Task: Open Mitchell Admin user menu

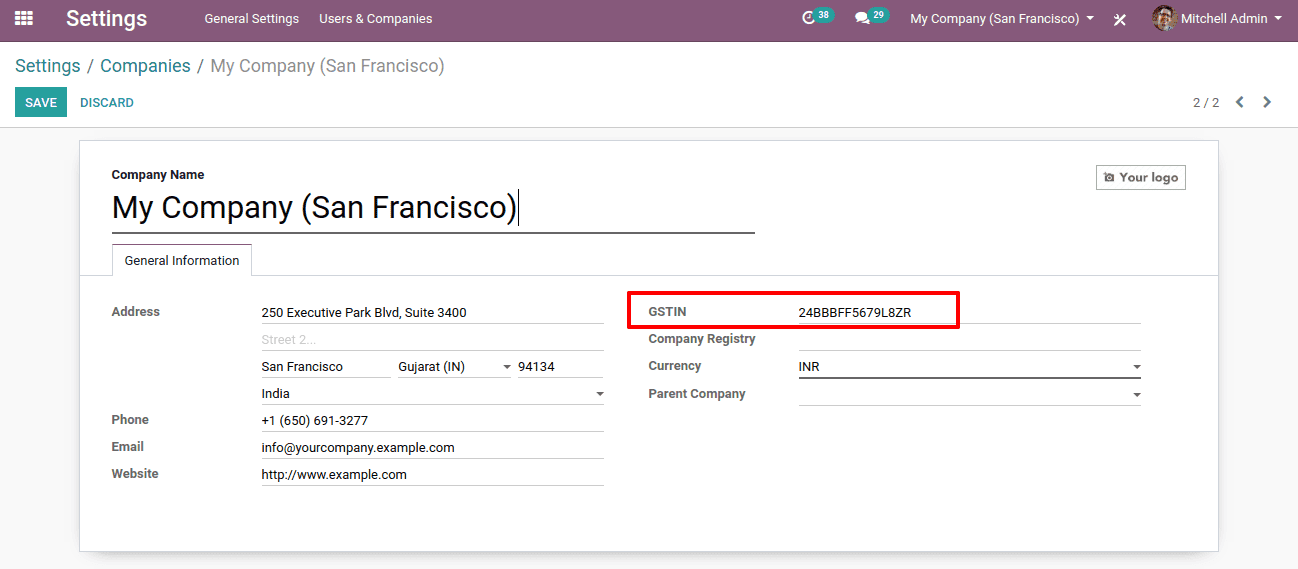Action: 1217,18
